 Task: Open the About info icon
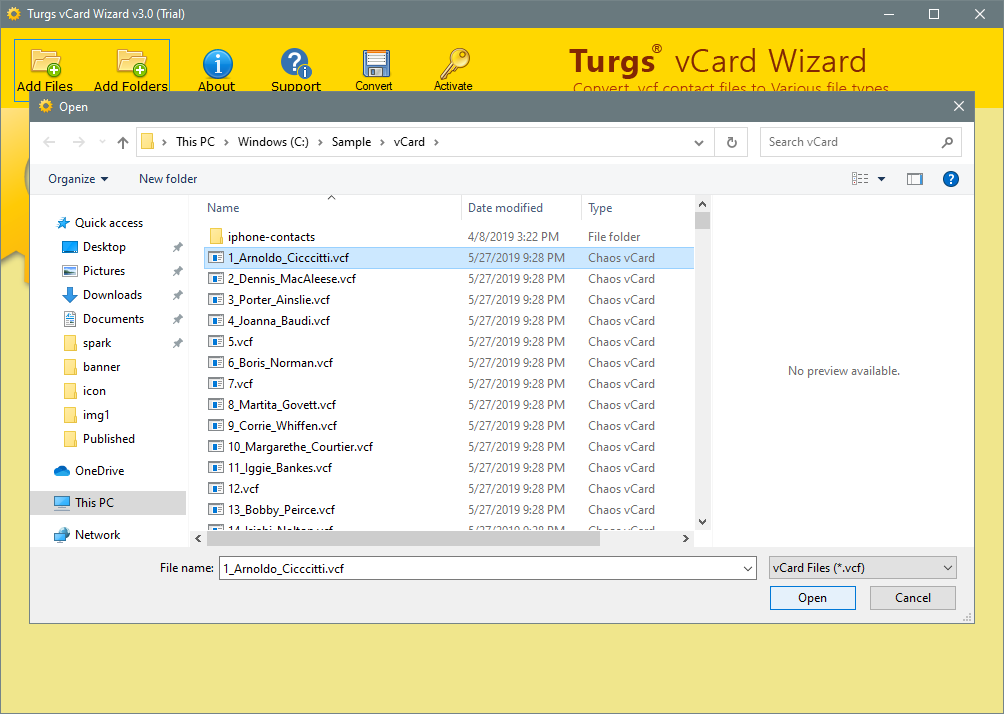point(217,63)
